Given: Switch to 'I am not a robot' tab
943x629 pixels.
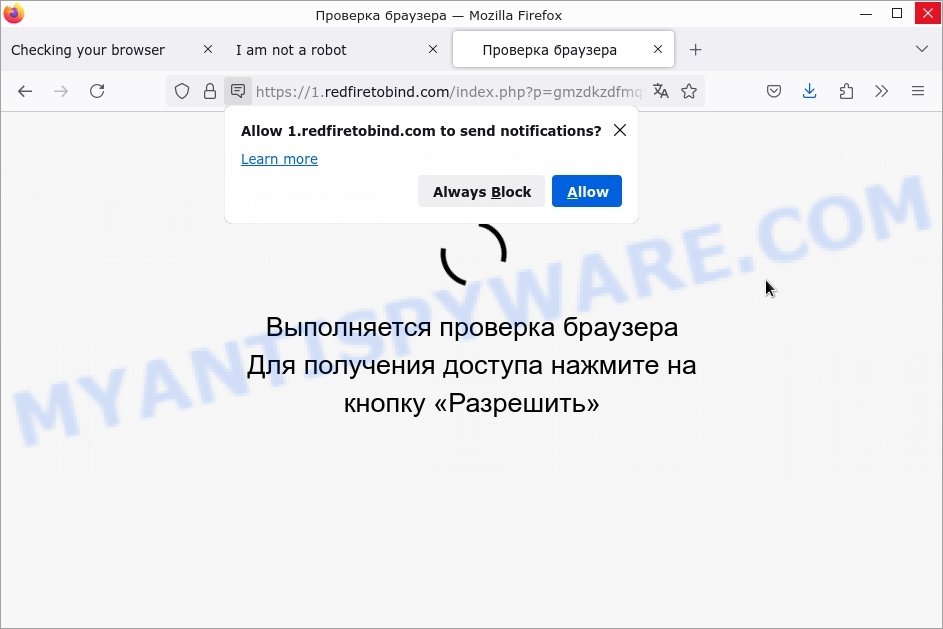Looking at the screenshot, I should click(x=291, y=50).
